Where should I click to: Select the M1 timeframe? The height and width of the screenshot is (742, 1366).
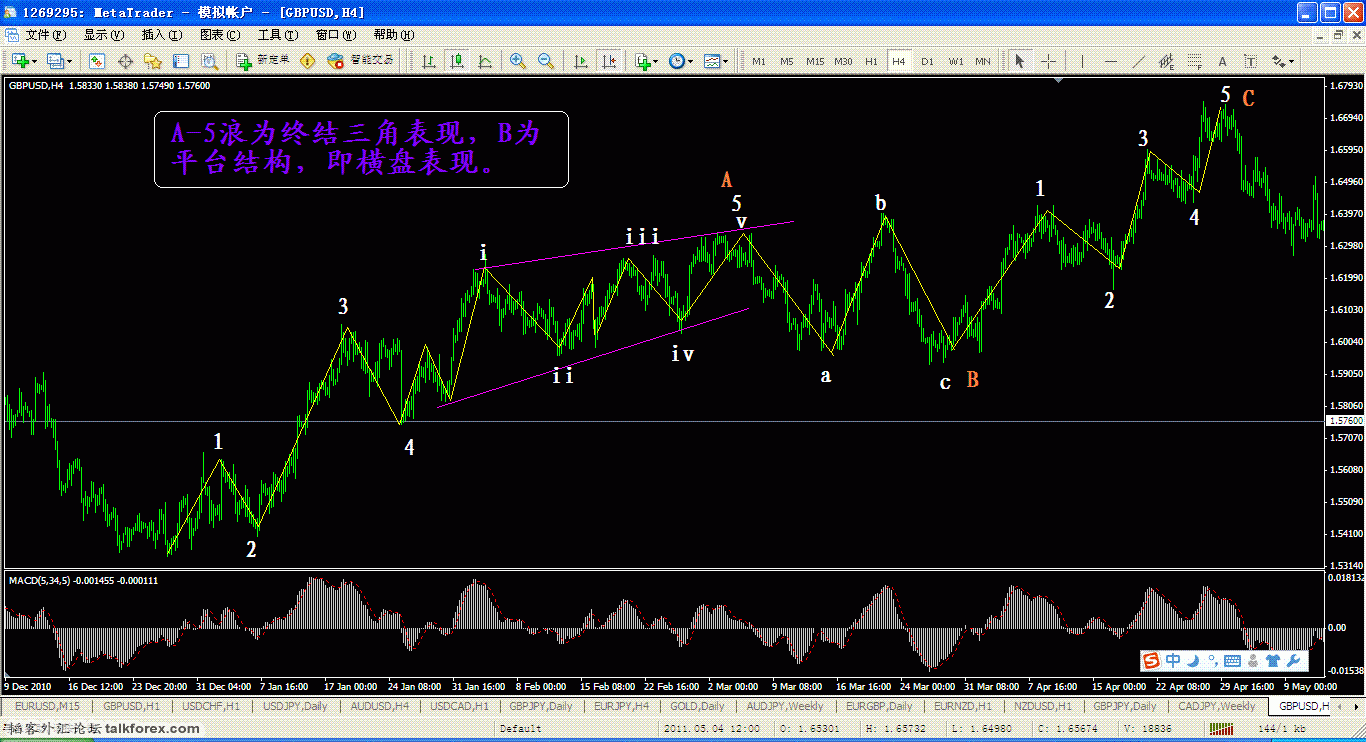759,61
